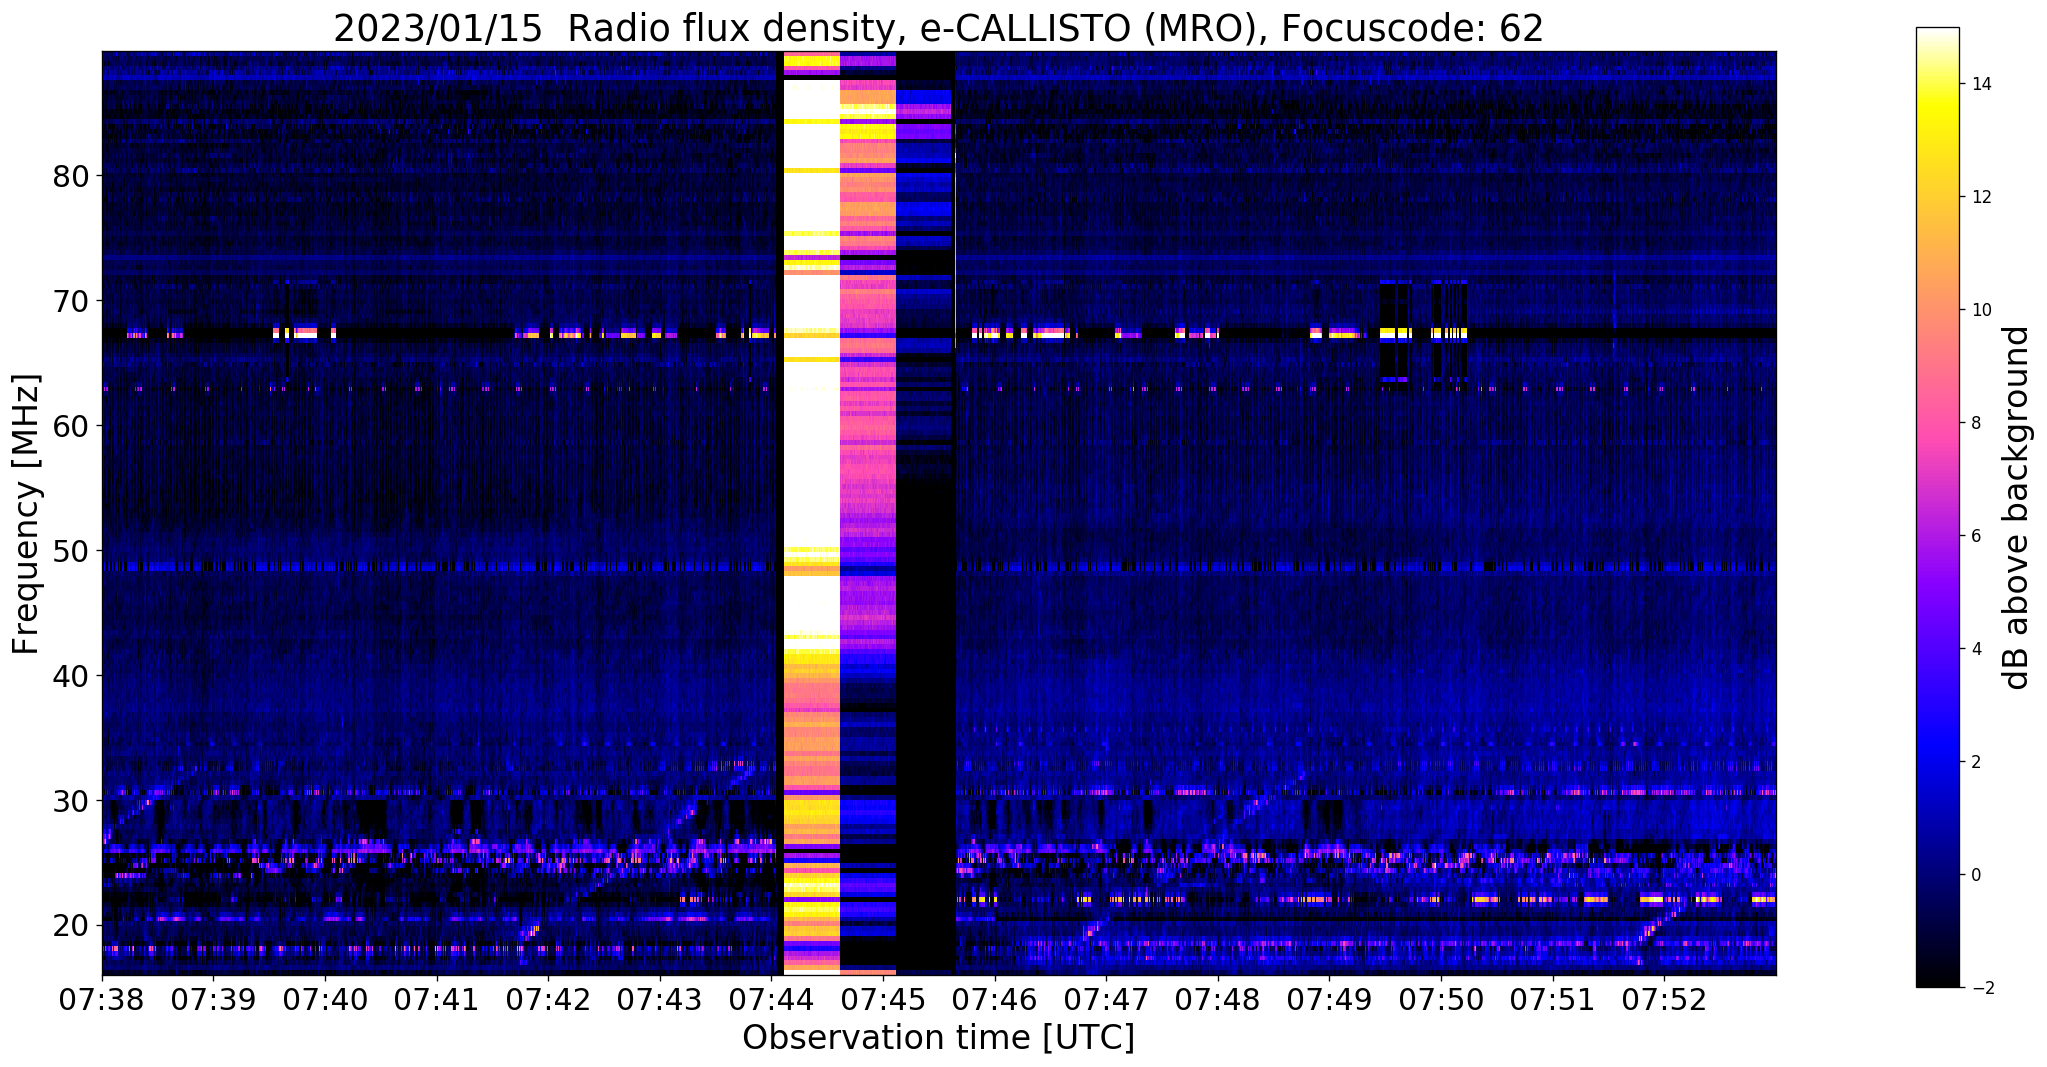Click the colorbar tick value 8
Screen dimensions: 2047x1067
(x=1975, y=423)
